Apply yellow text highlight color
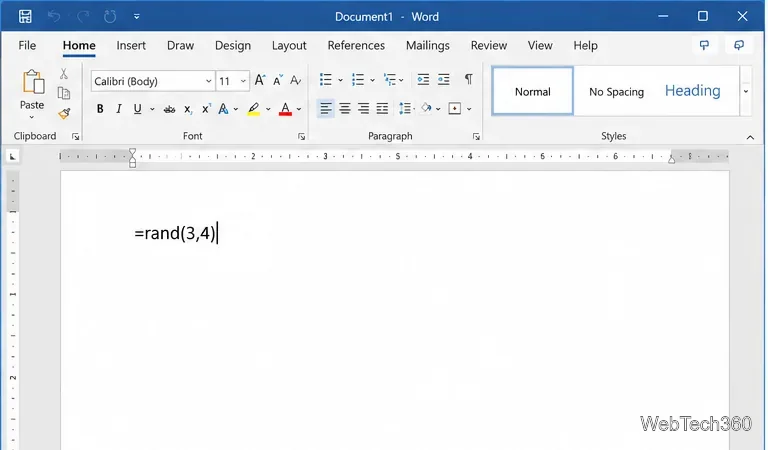Image resolution: width=768 pixels, height=450 pixels. 253,109
